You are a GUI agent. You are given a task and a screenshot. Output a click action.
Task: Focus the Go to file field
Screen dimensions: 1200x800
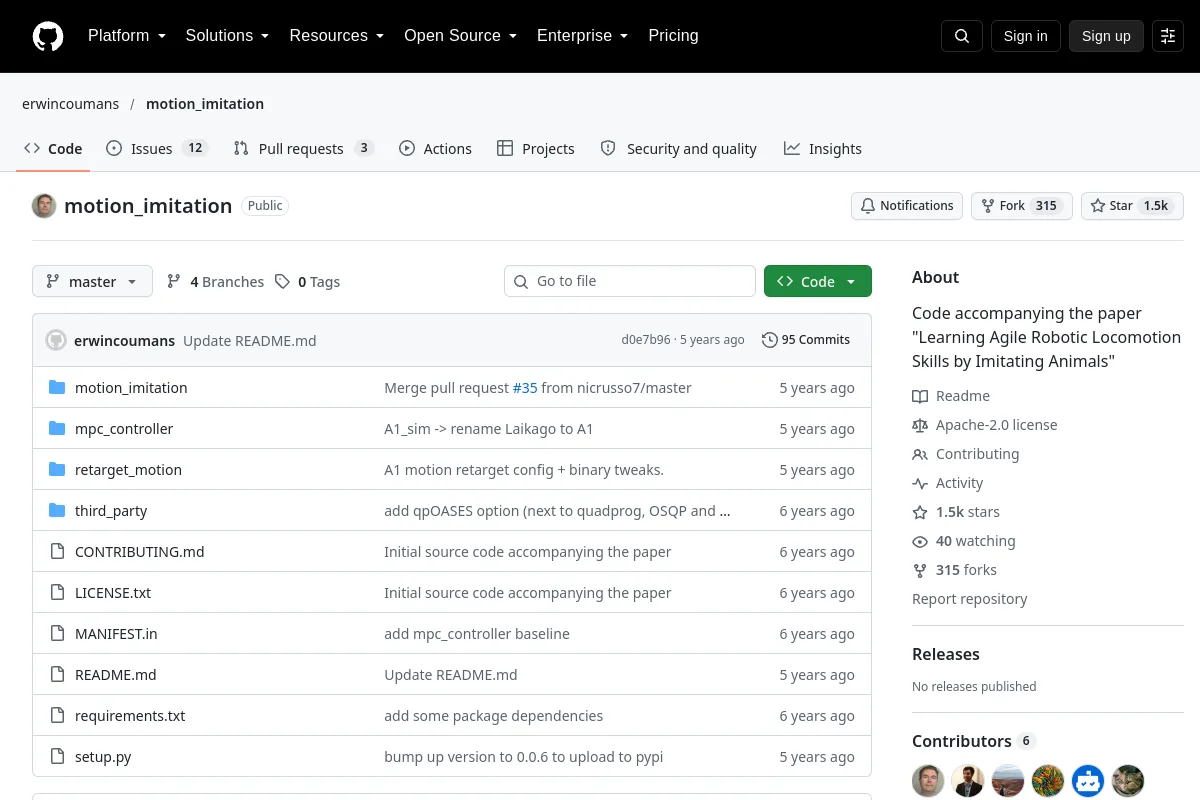tap(630, 281)
